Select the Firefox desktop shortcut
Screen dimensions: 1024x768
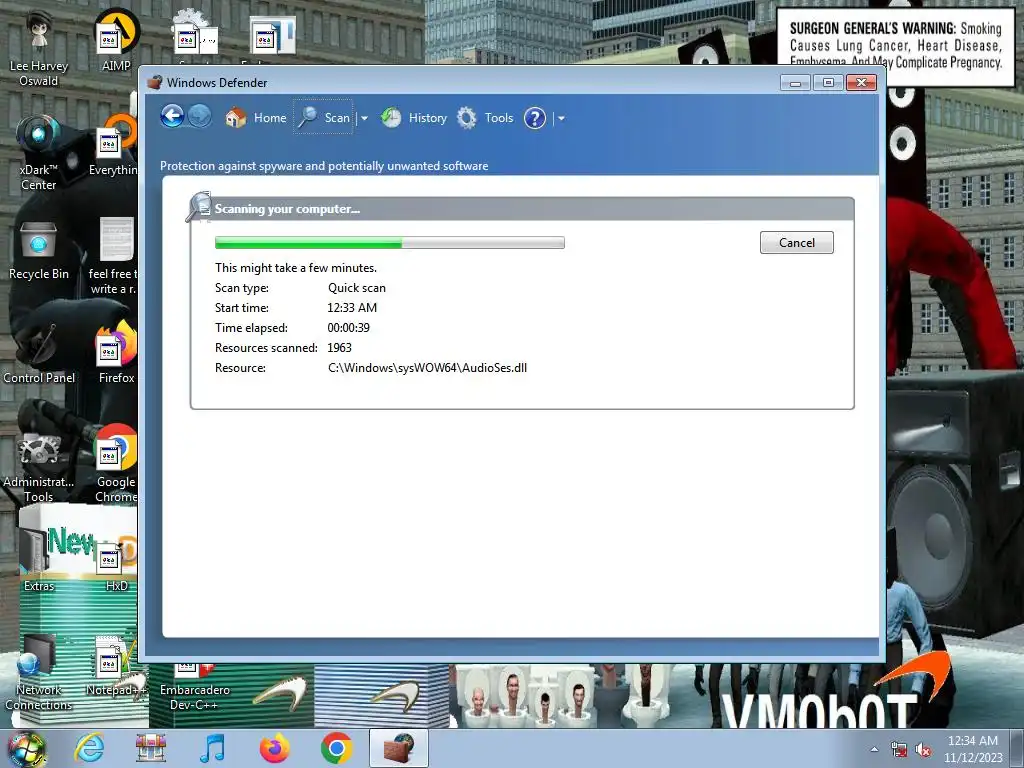[116, 353]
